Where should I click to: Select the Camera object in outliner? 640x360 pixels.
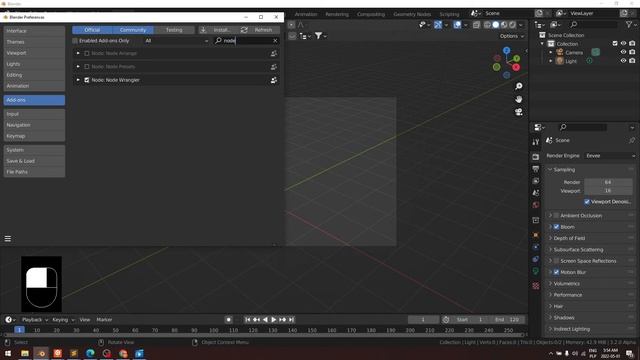[574, 53]
